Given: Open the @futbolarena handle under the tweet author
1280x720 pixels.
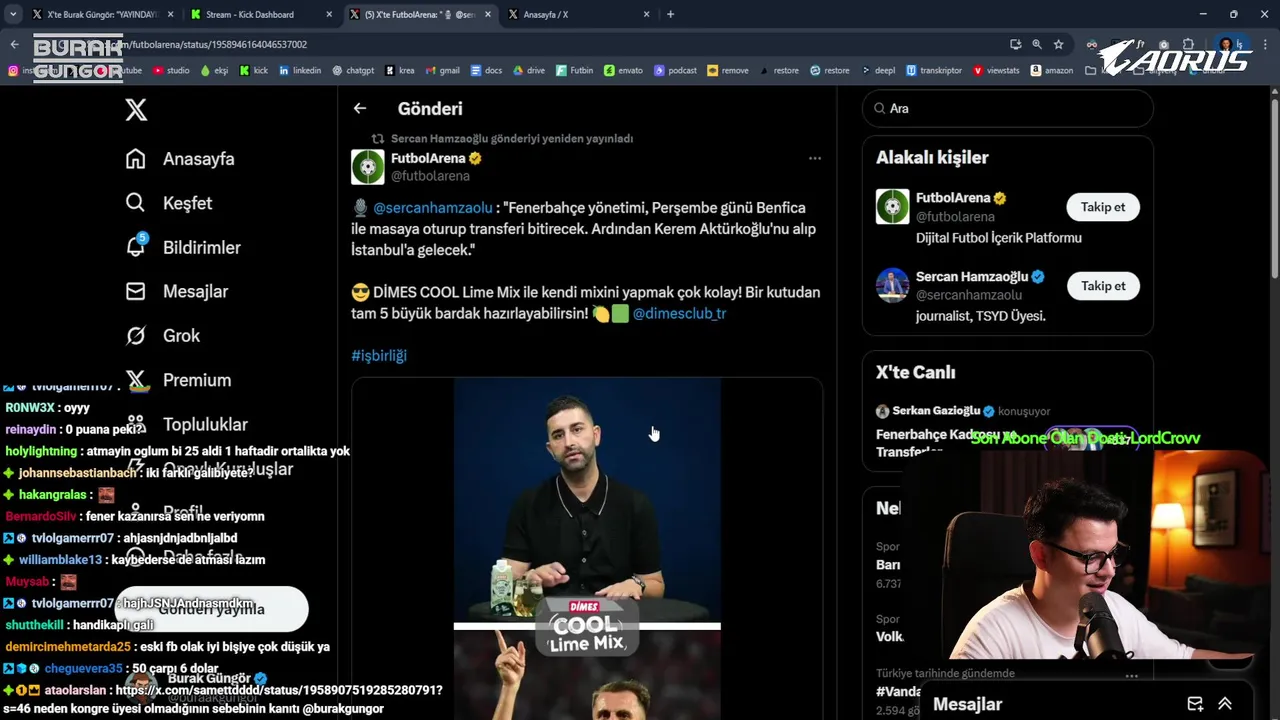Looking at the screenshot, I should (430, 176).
